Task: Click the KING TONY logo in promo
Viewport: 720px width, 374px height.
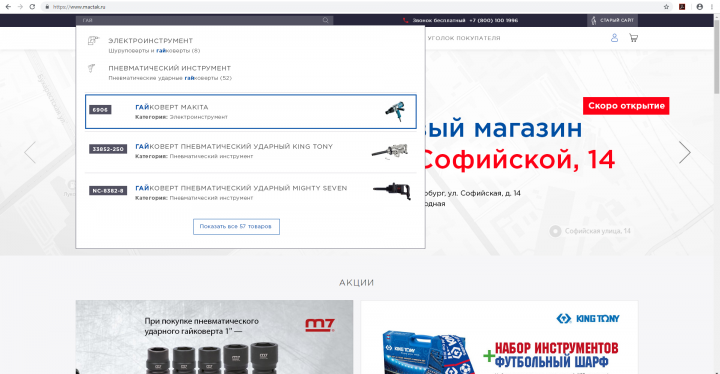Action: pyautogui.click(x=588, y=318)
